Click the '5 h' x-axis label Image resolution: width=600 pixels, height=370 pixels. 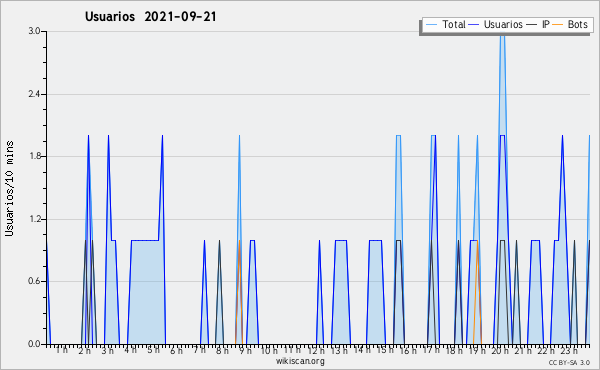pos(153,350)
